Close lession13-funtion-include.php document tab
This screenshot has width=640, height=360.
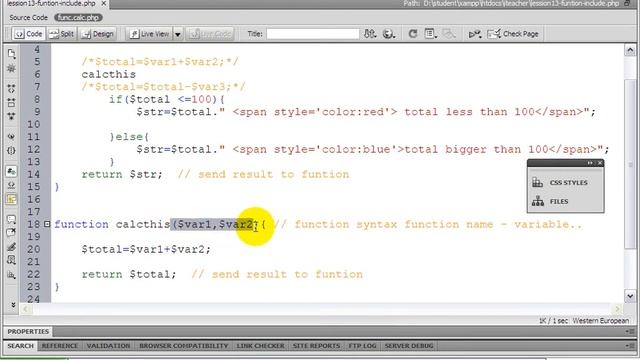pyautogui.click(x=104, y=3)
